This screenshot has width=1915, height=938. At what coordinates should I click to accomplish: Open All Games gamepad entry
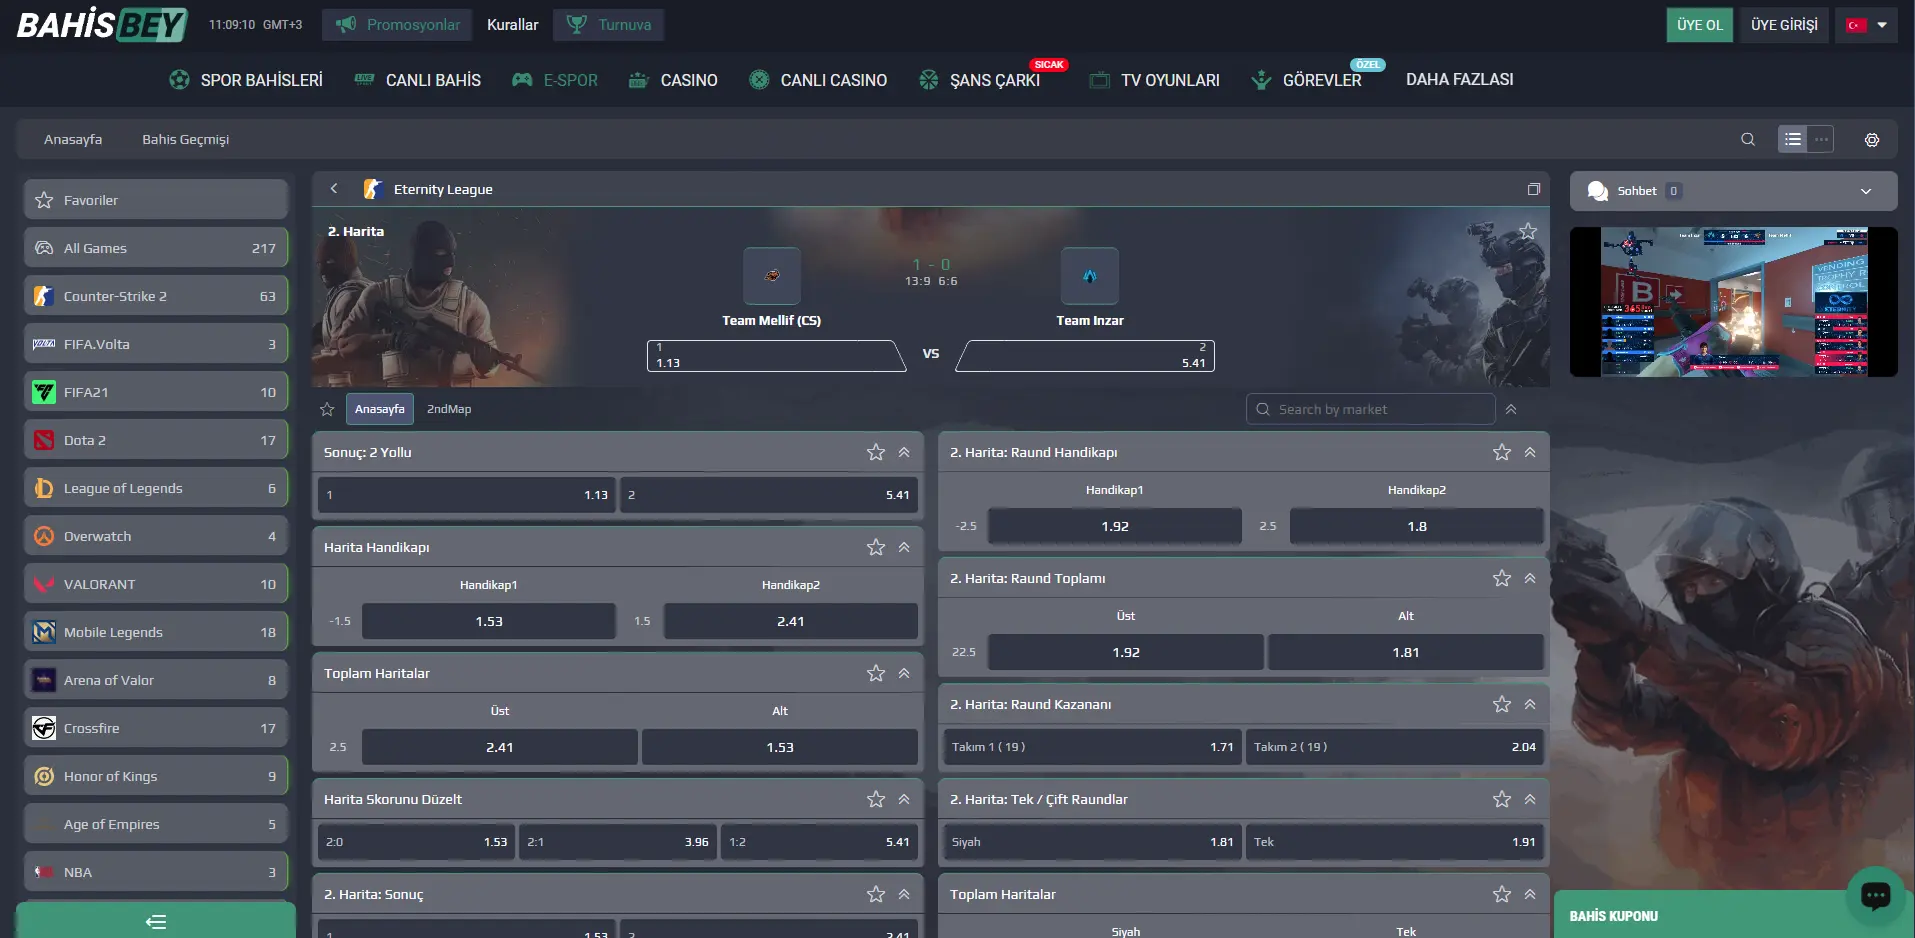[x=156, y=248]
